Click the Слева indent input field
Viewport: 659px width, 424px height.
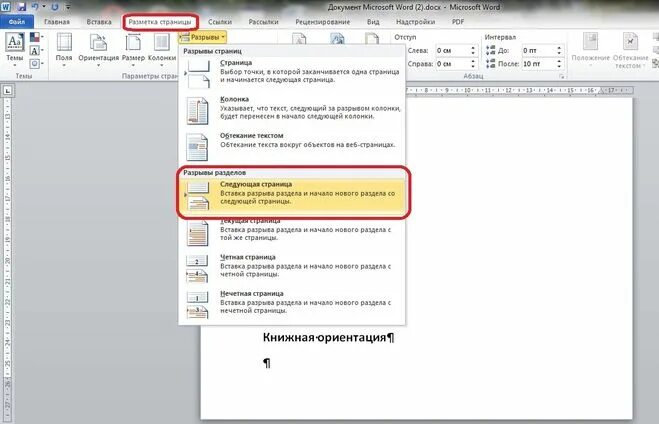(x=452, y=50)
